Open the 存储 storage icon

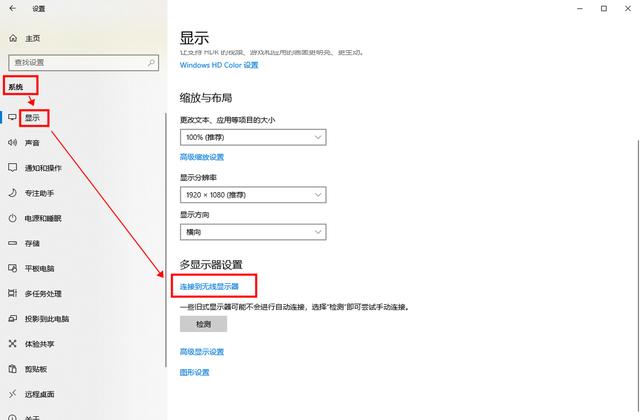(x=13, y=243)
